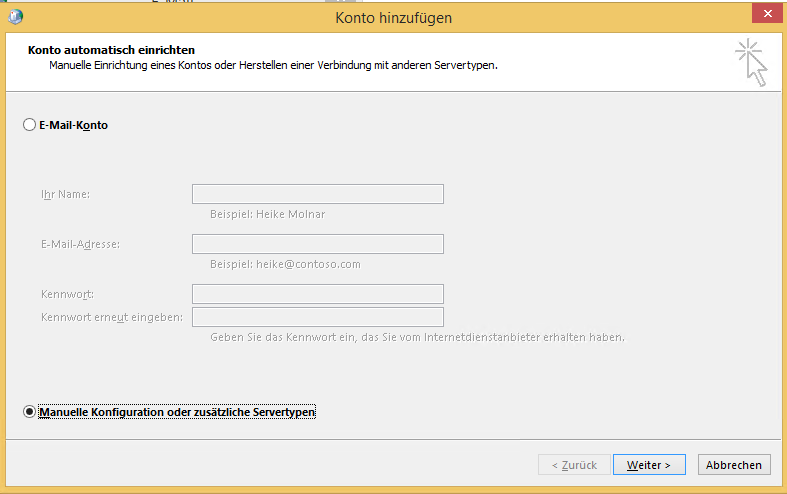Click the Ihr Name label
The image size is (787, 494).
(x=66, y=194)
